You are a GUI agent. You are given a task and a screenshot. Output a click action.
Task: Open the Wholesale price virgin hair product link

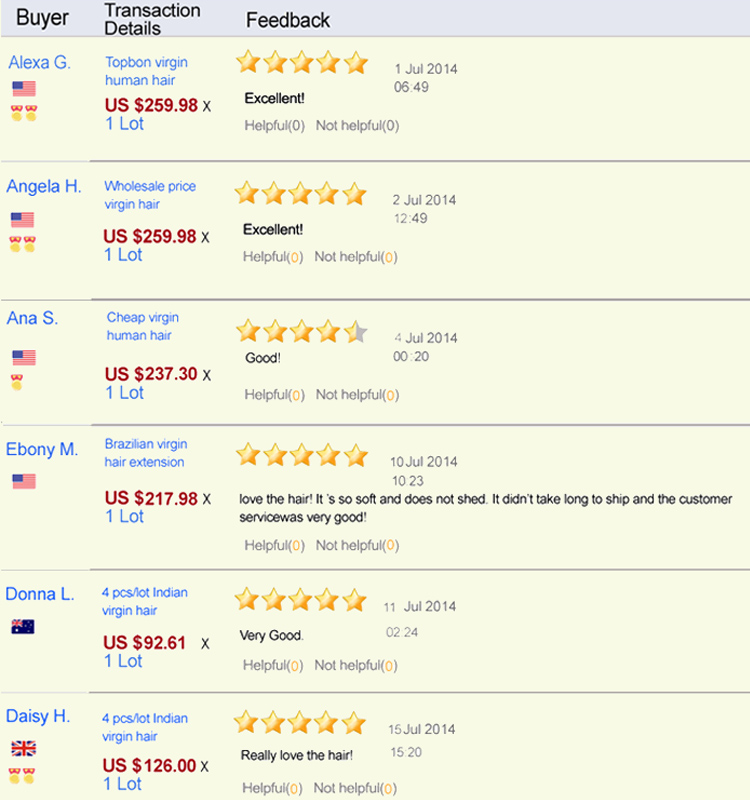click(150, 195)
